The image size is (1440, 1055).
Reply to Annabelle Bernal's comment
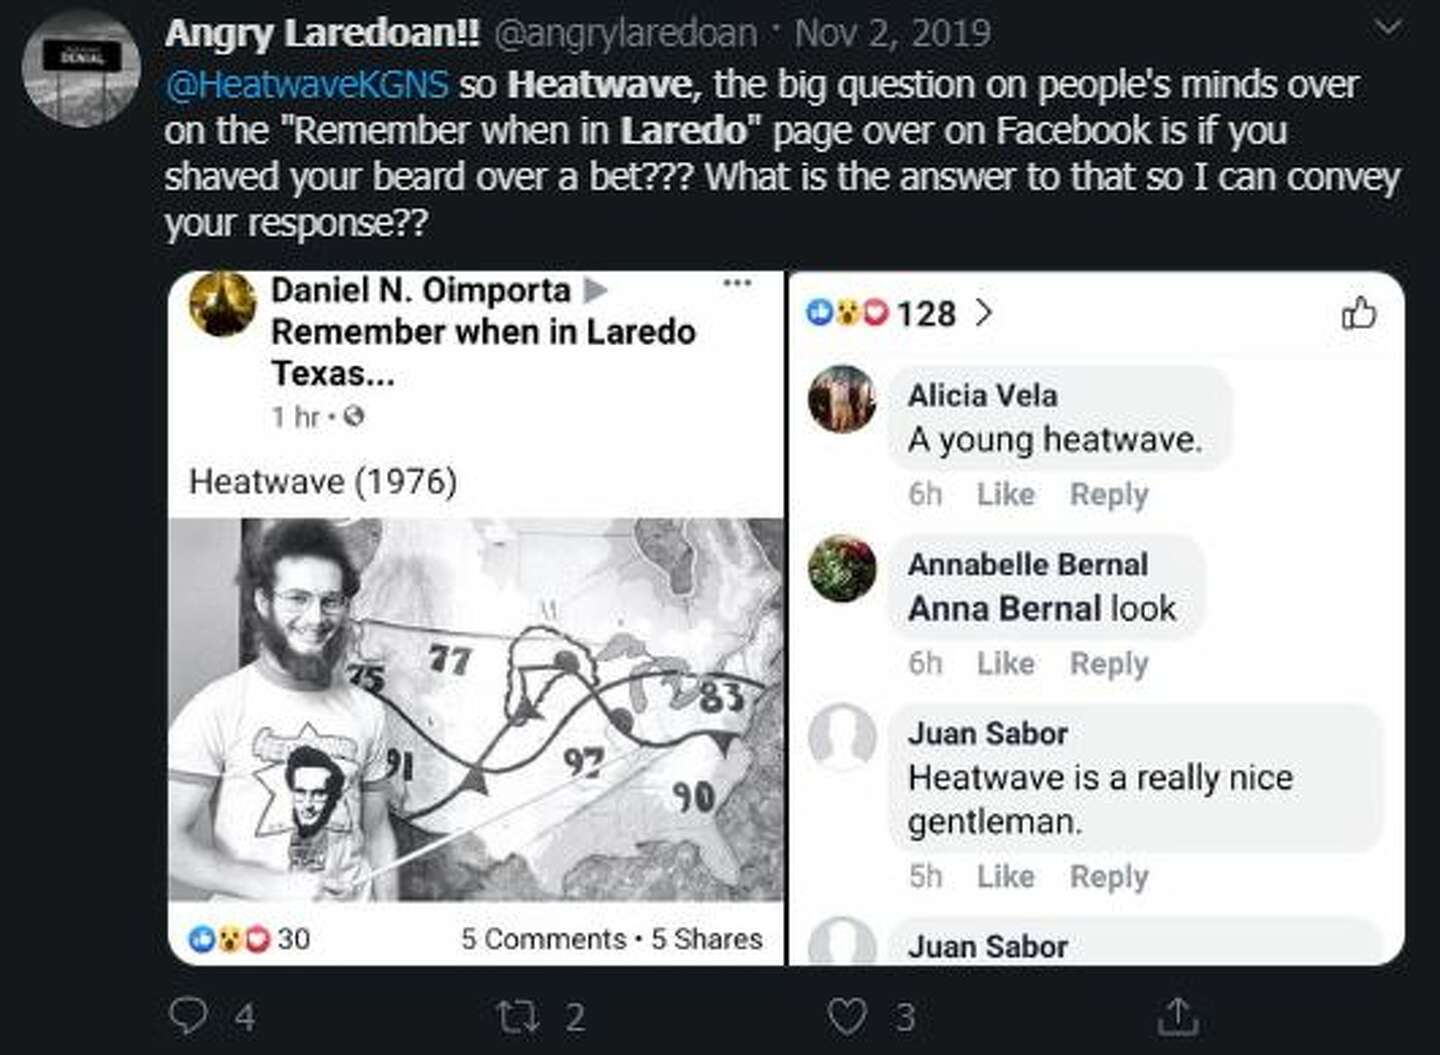[x=1109, y=663]
